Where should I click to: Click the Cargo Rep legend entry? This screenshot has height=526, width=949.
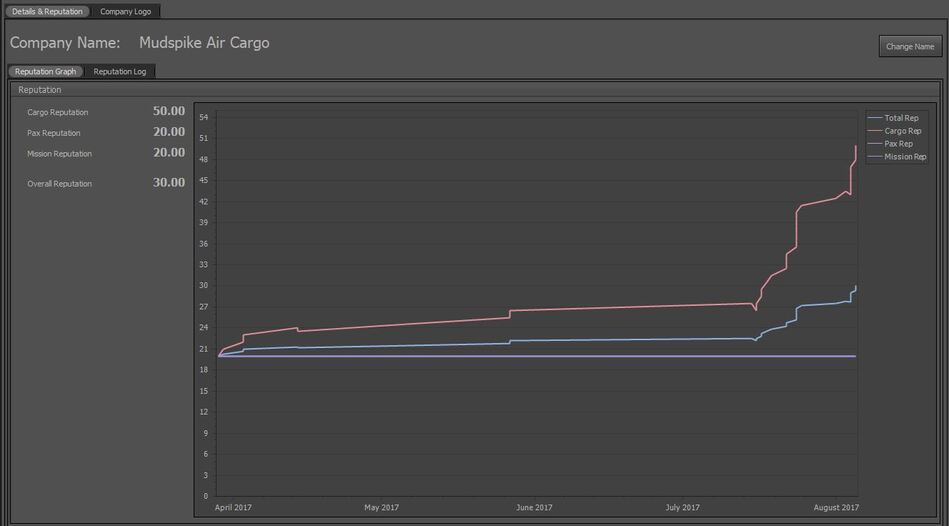click(x=902, y=131)
